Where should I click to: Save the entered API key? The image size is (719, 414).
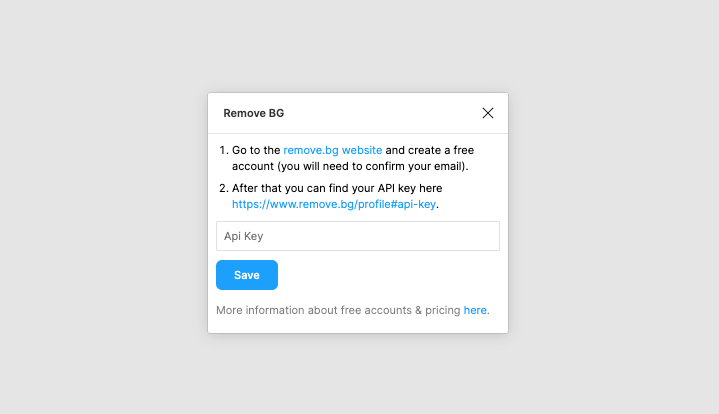(247, 275)
